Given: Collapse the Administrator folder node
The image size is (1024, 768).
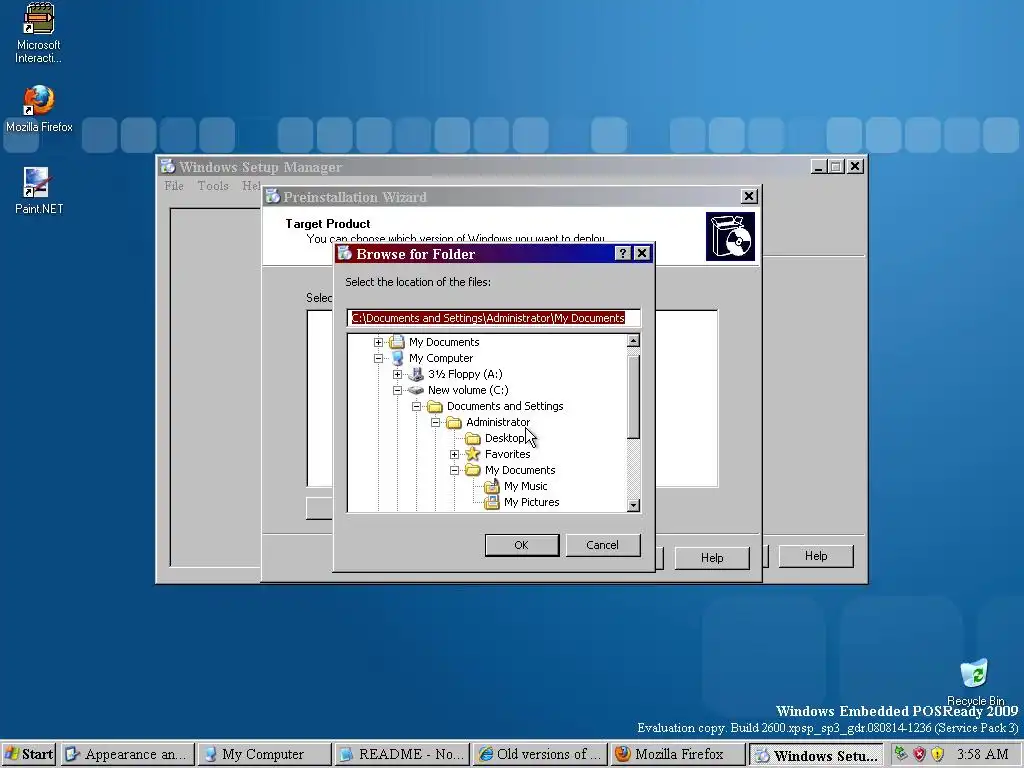Looking at the screenshot, I should (x=436, y=423).
